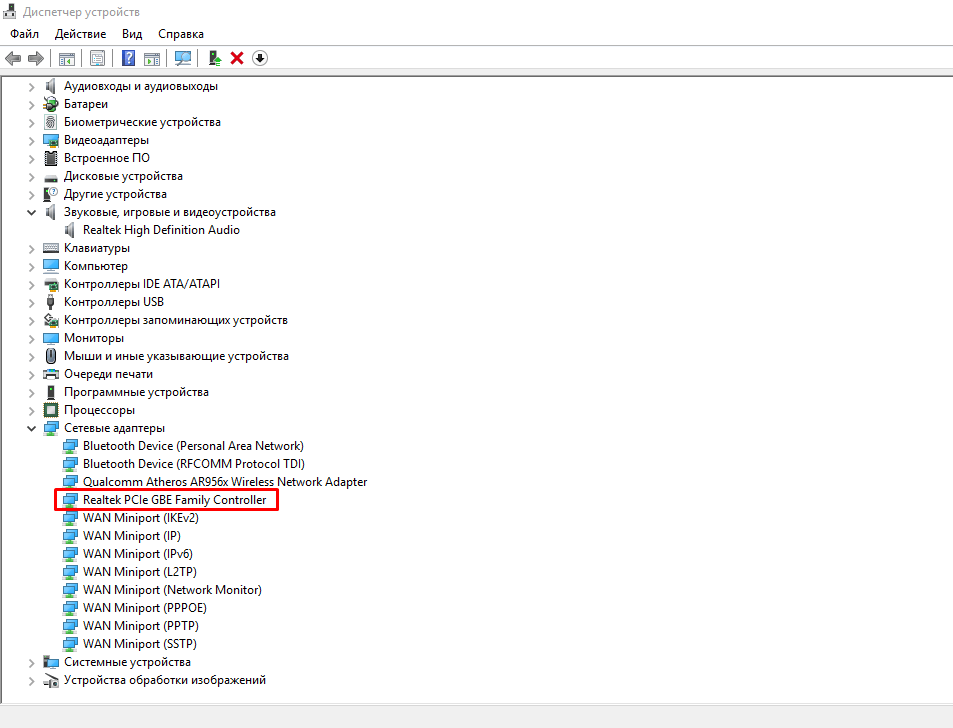Click the Биометрические устройства fingerprint icon
This screenshot has height=728, width=953.
coord(51,123)
